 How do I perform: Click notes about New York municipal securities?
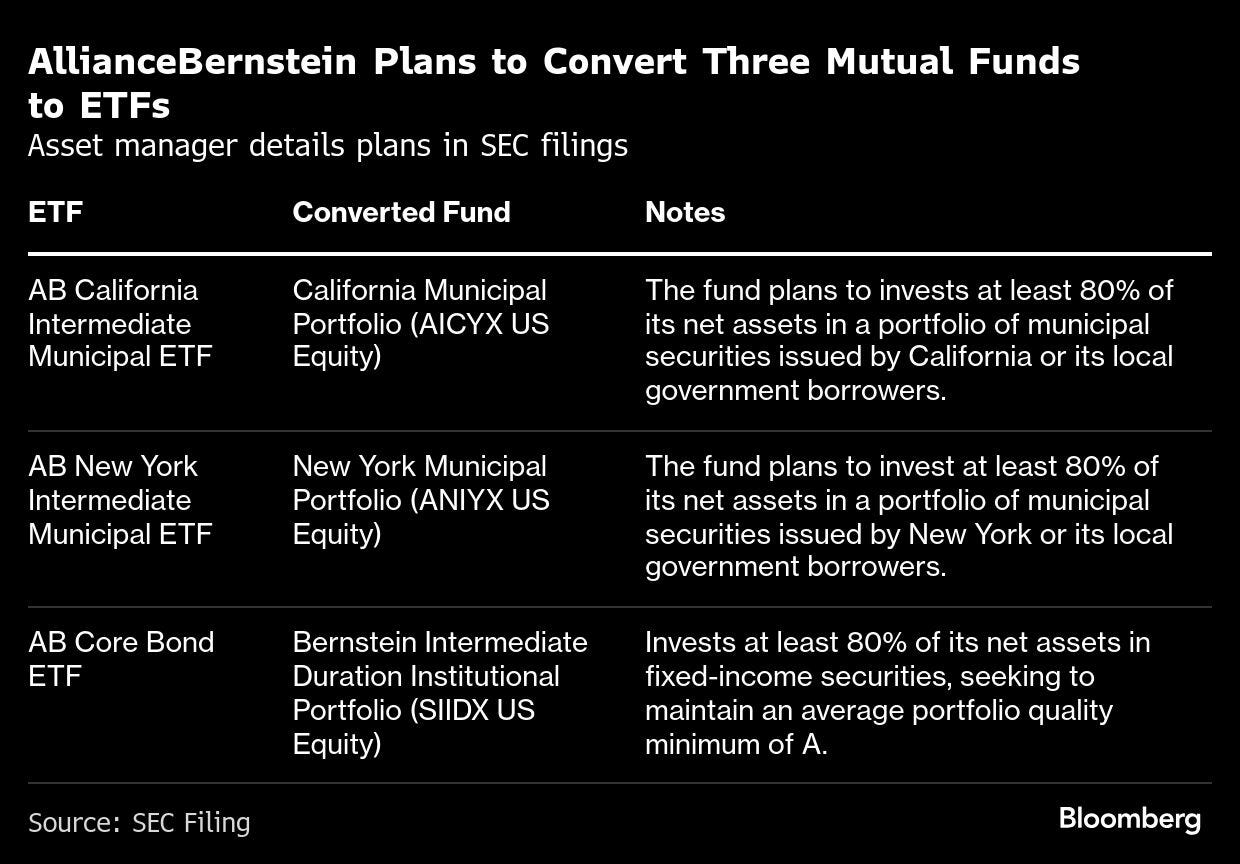(908, 517)
